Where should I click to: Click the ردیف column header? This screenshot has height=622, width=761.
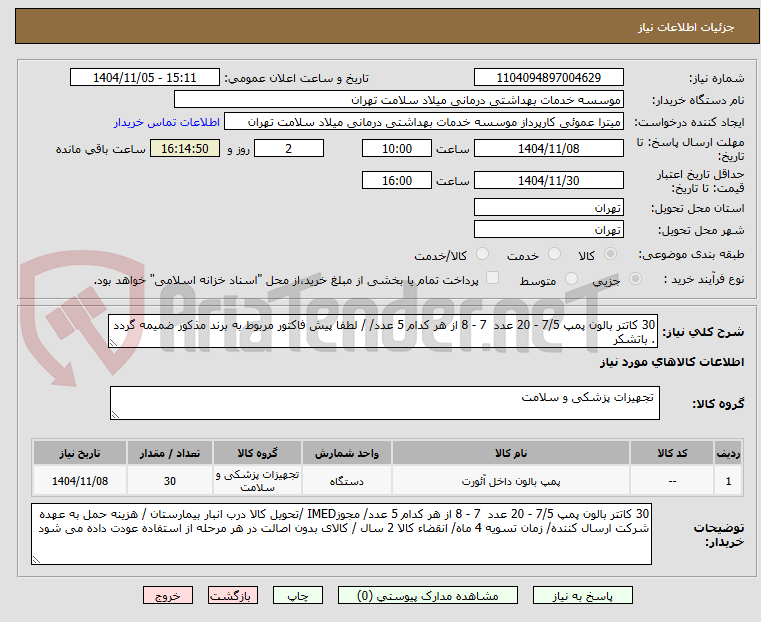point(728,453)
